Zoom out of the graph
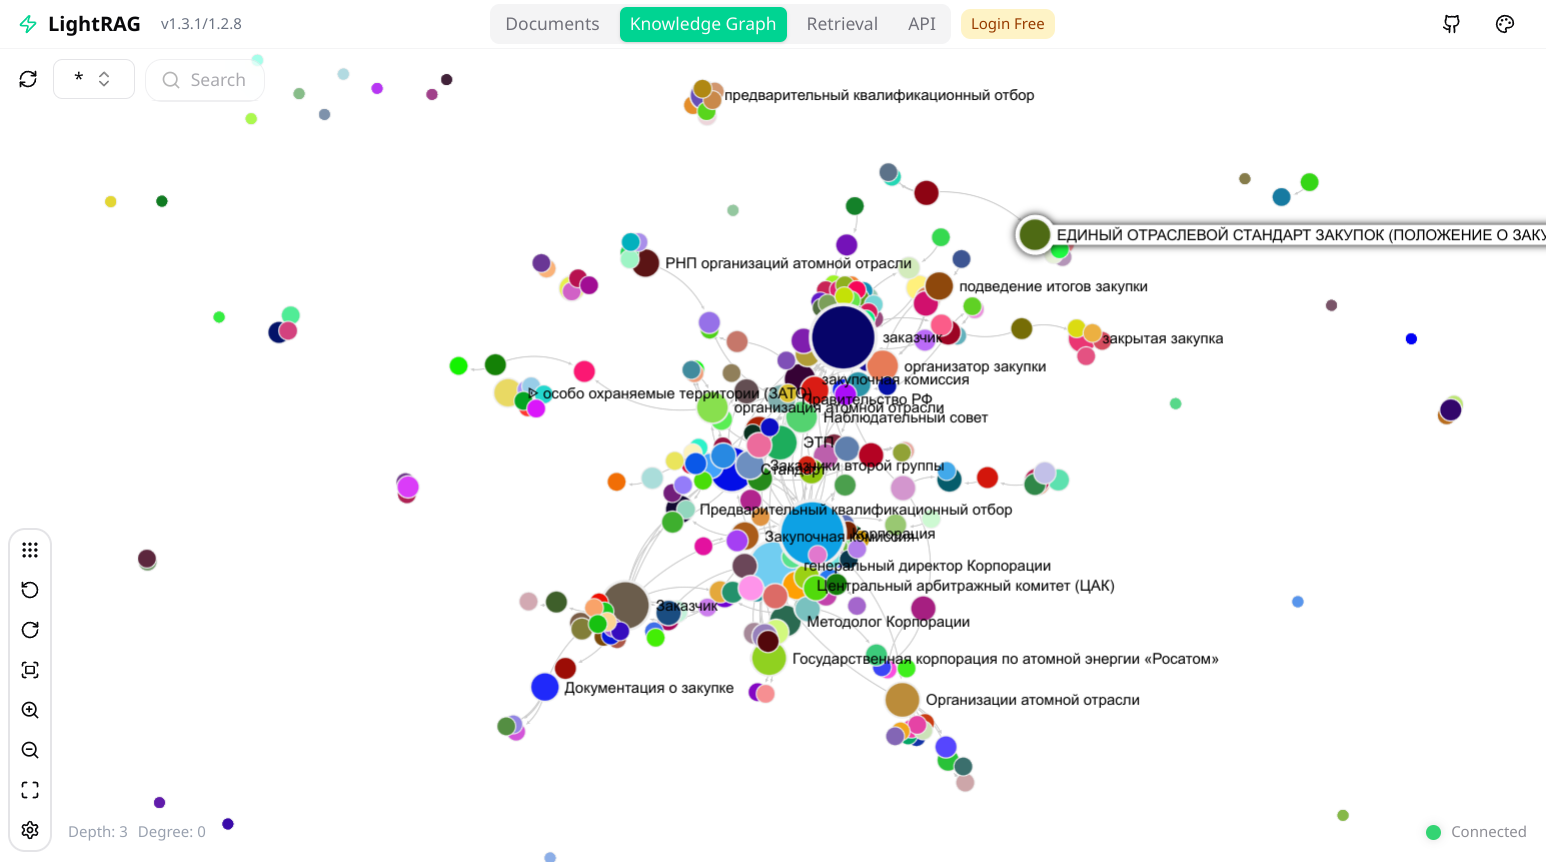The height and width of the screenshot is (862, 1546). coord(30,750)
